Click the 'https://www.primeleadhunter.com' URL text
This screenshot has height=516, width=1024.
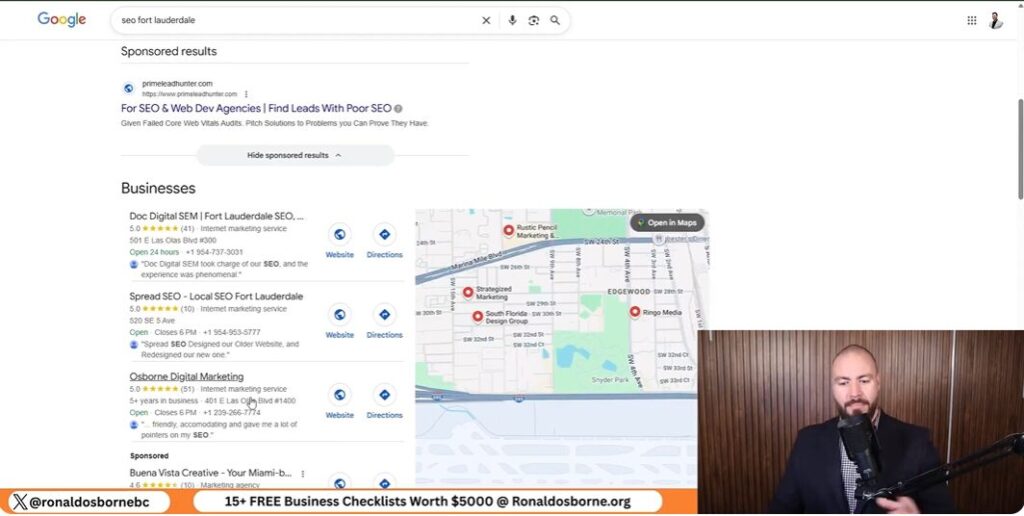[x=189, y=94]
